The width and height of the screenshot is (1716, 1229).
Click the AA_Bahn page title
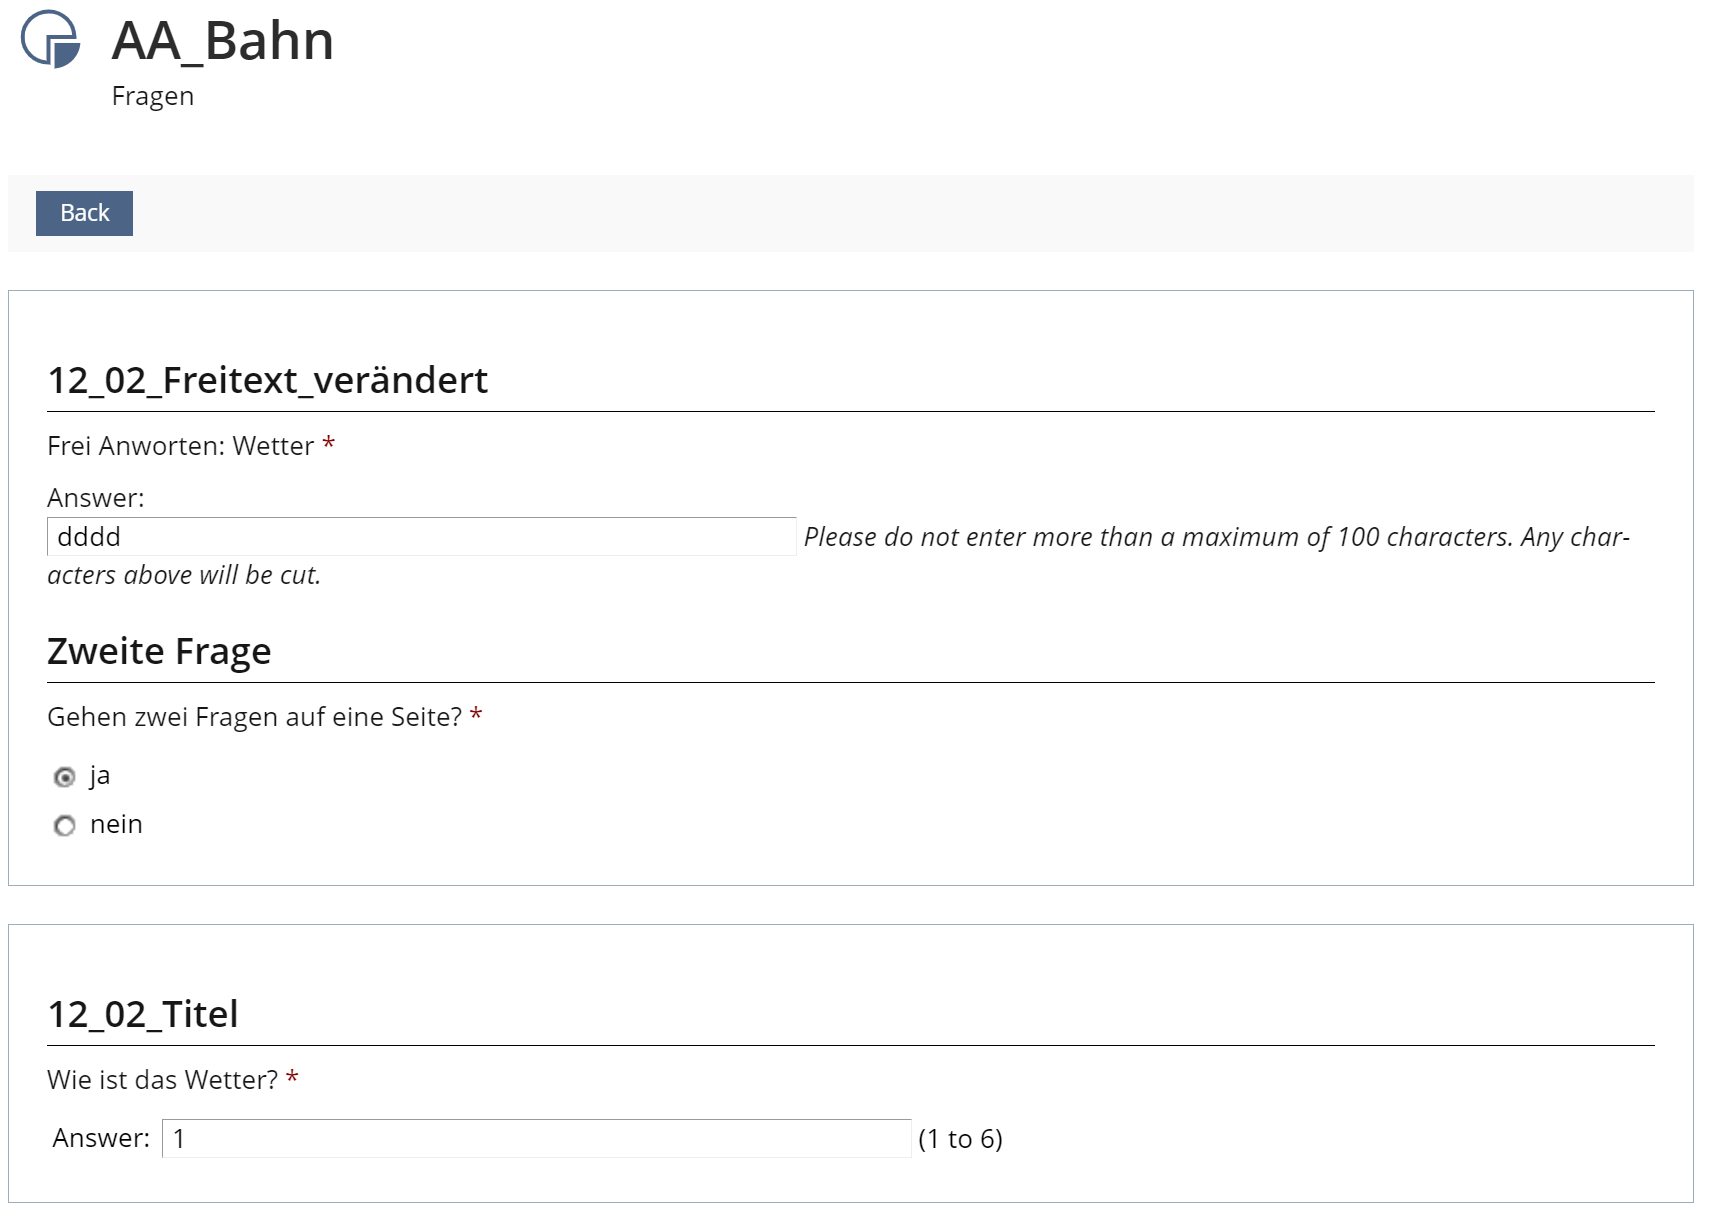(x=222, y=41)
